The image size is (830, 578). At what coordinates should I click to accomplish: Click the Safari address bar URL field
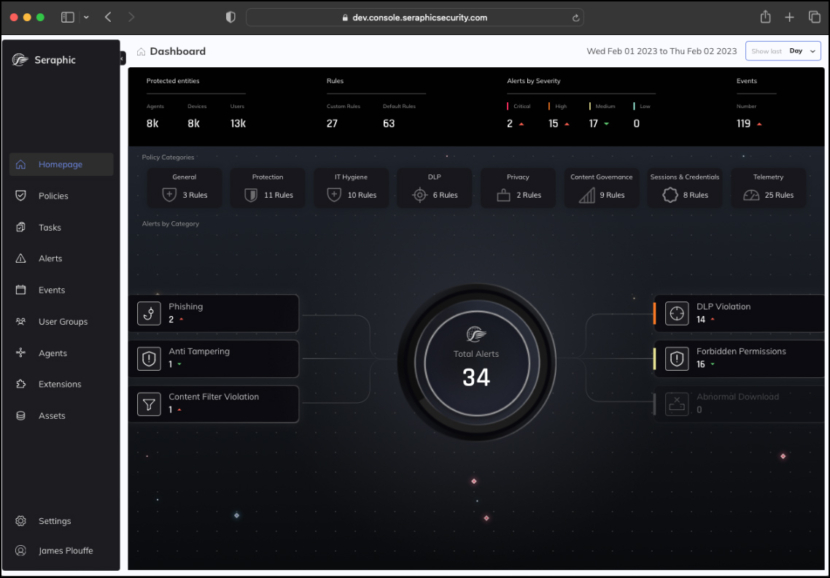click(415, 17)
